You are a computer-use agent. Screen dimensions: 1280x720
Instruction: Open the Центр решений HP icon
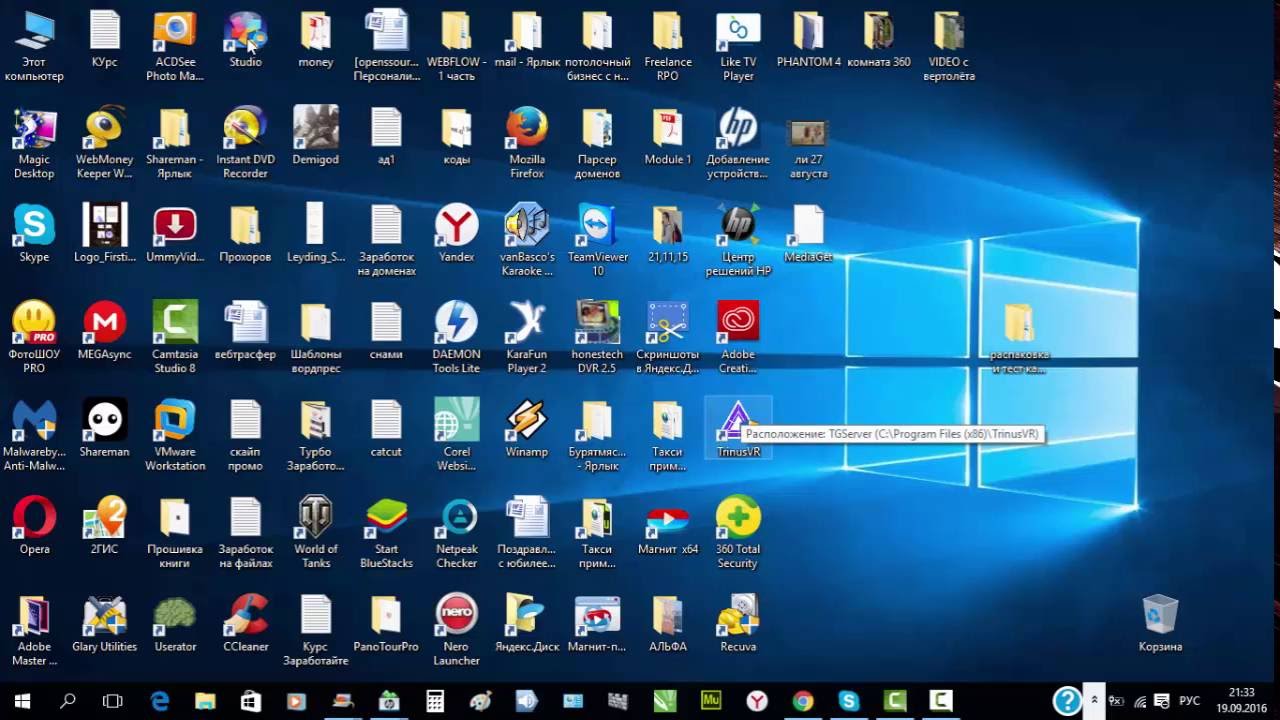(x=738, y=241)
